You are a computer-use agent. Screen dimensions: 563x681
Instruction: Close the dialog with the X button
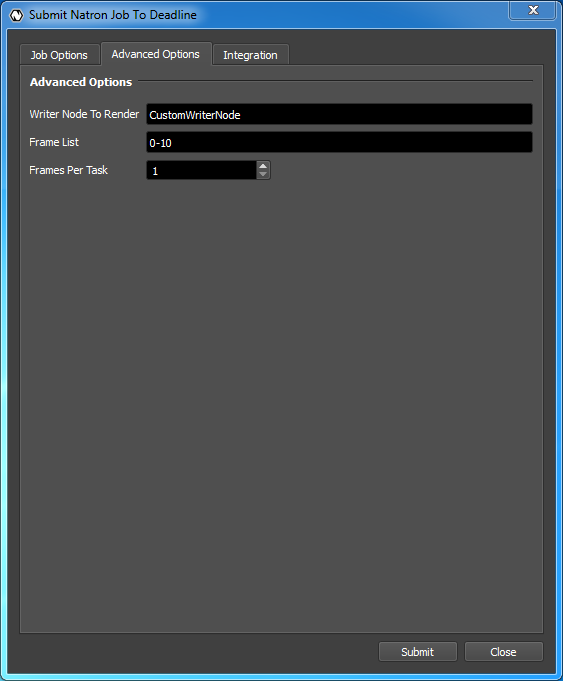[x=533, y=10]
